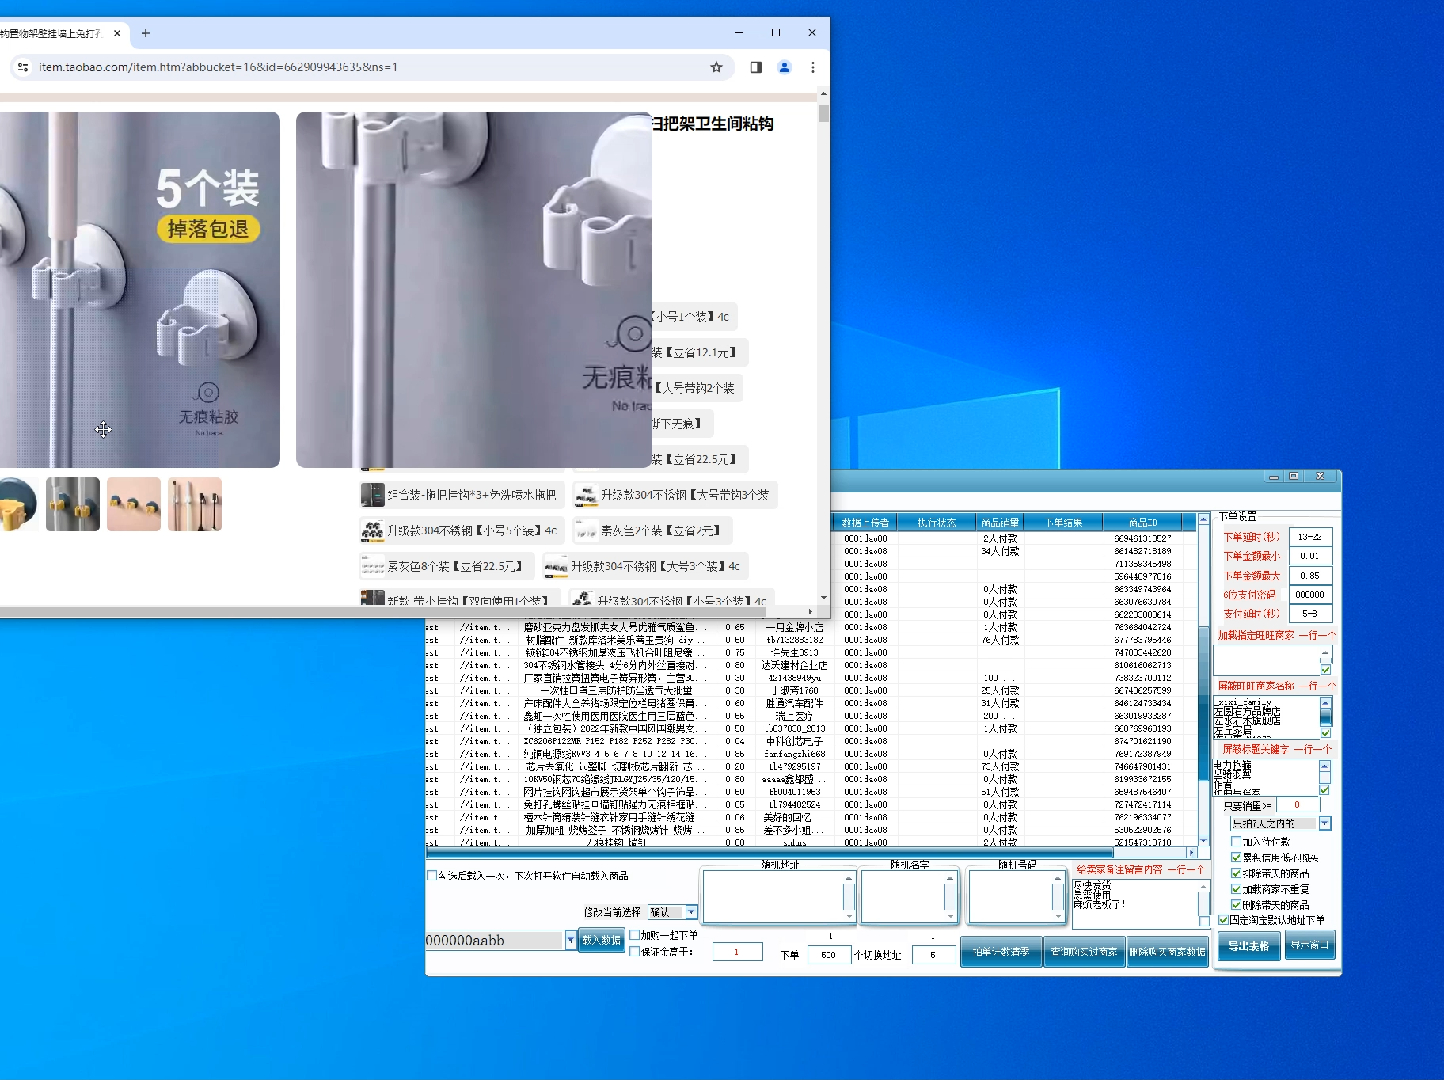Choose the '8个装【立省22.5元】' option

(x=447, y=566)
